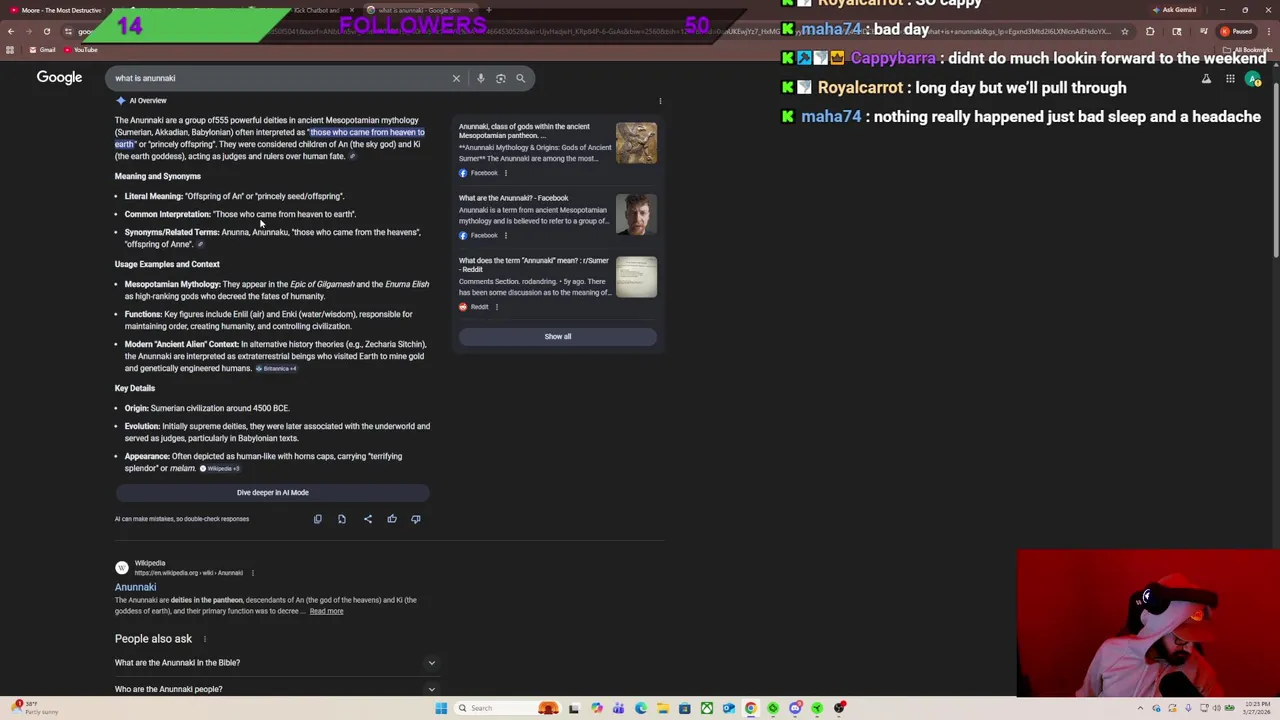Open Wikipedia result three-dot menu

click(252, 573)
